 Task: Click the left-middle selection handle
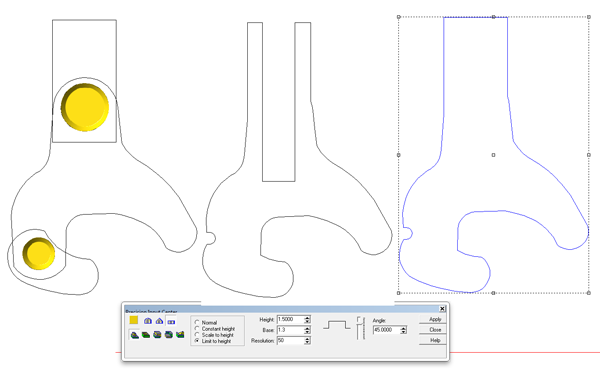pyautogui.click(x=399, y=155)
